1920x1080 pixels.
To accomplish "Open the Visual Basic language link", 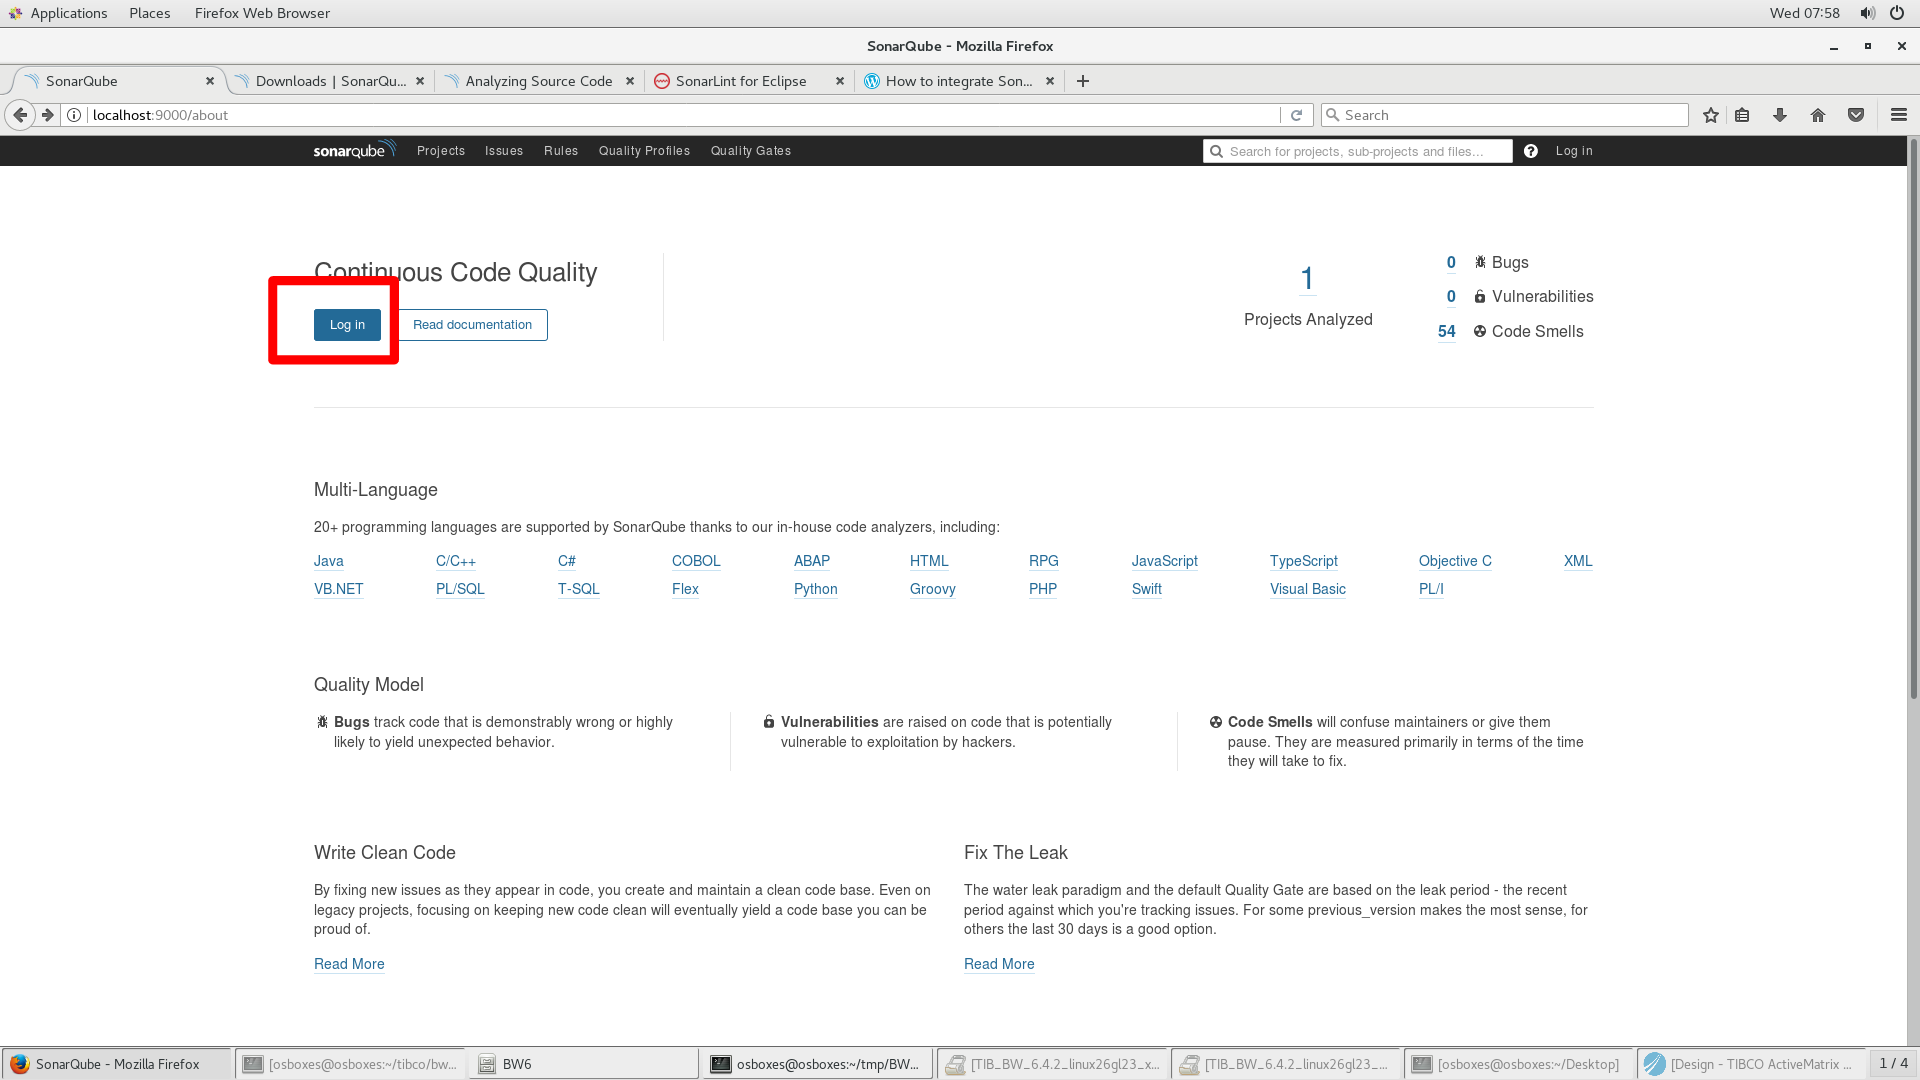I will click(x=1308, y=589).
